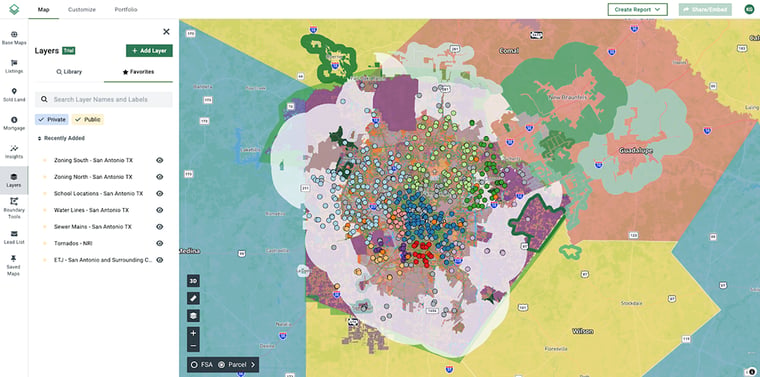Viewport: 760px width, 377px height.
Task: Focus the Search Layer Names field
Action: (x=104, y=99)
